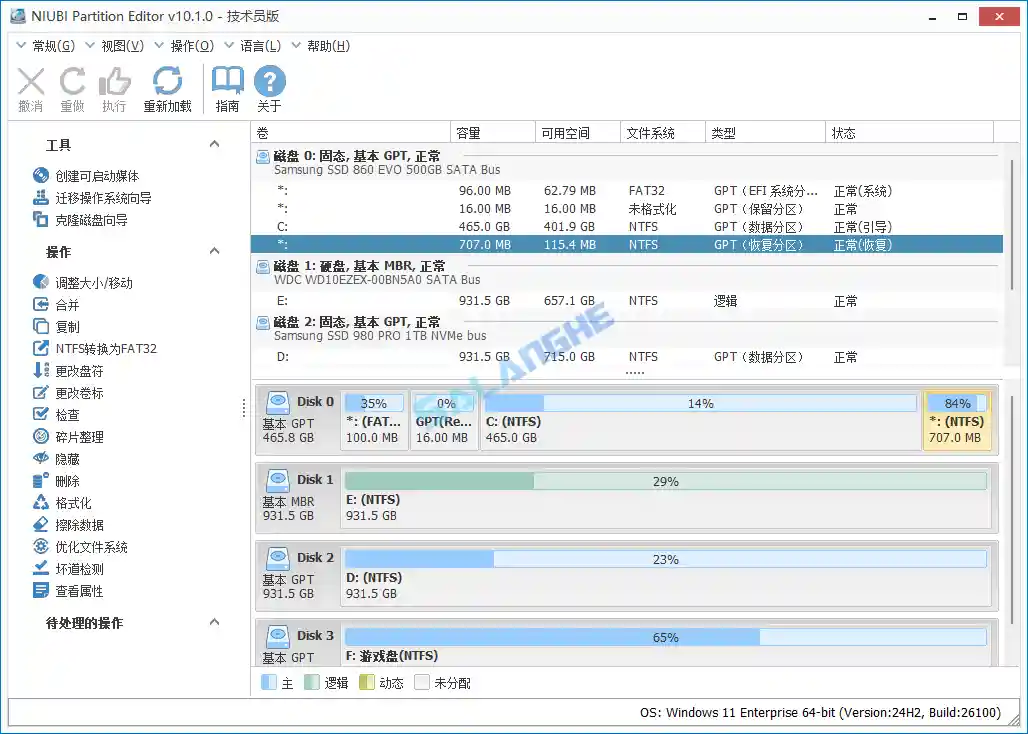Click the Disk 2 label block in map
Screen dimensions: 1028x734
pyautogui.click(x=298, y=575)
